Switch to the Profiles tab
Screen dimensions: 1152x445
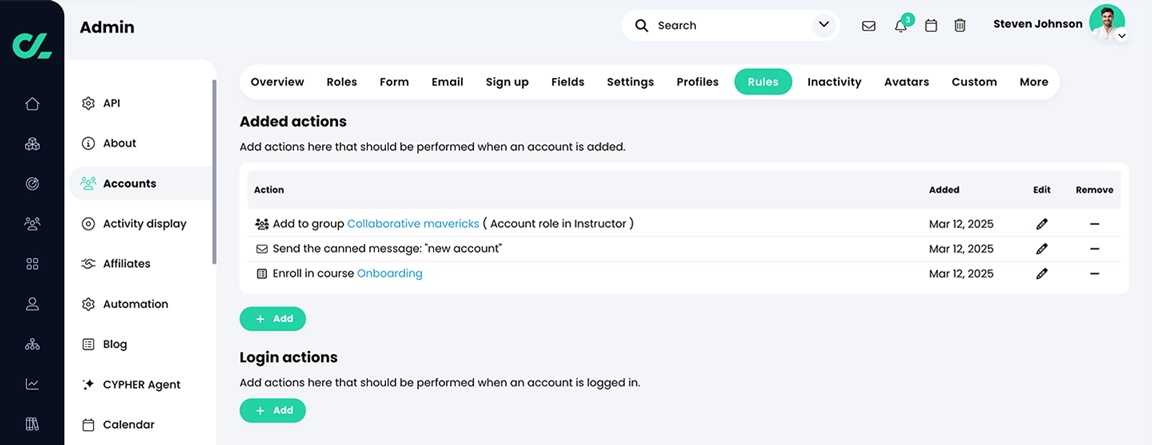[697, 82]
